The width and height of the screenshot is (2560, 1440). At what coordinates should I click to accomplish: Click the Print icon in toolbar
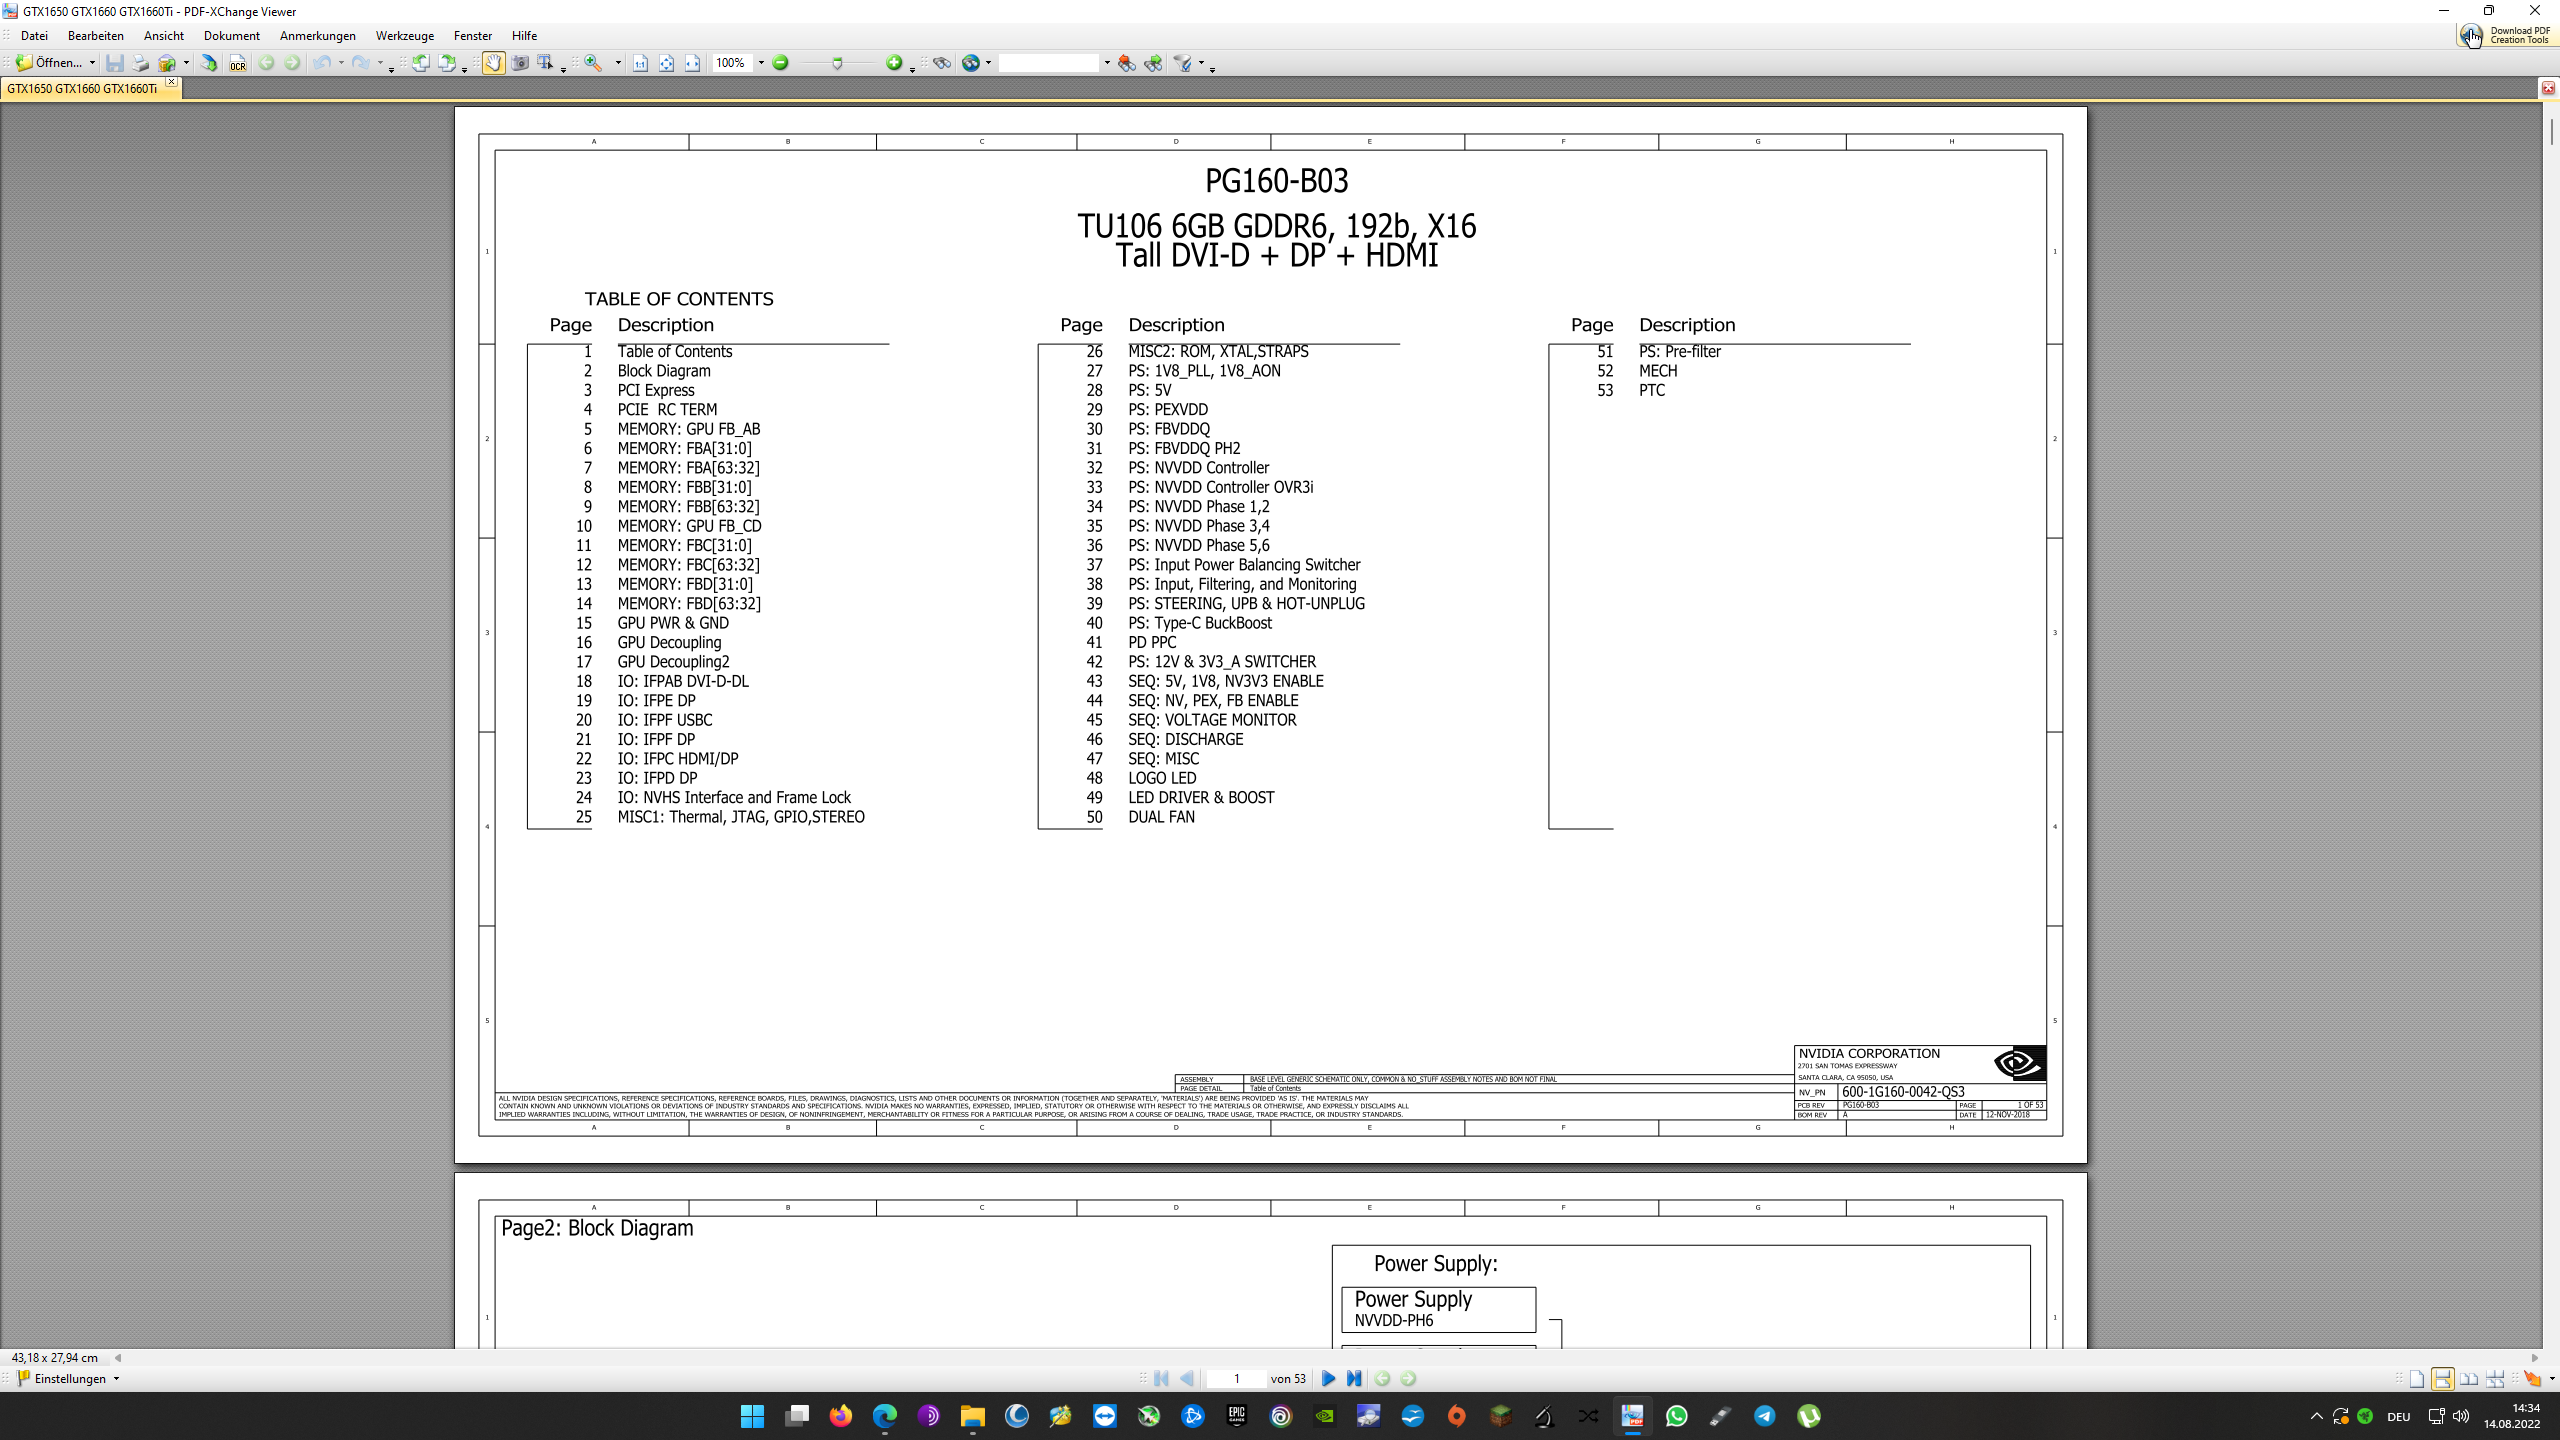pos(141,63)
